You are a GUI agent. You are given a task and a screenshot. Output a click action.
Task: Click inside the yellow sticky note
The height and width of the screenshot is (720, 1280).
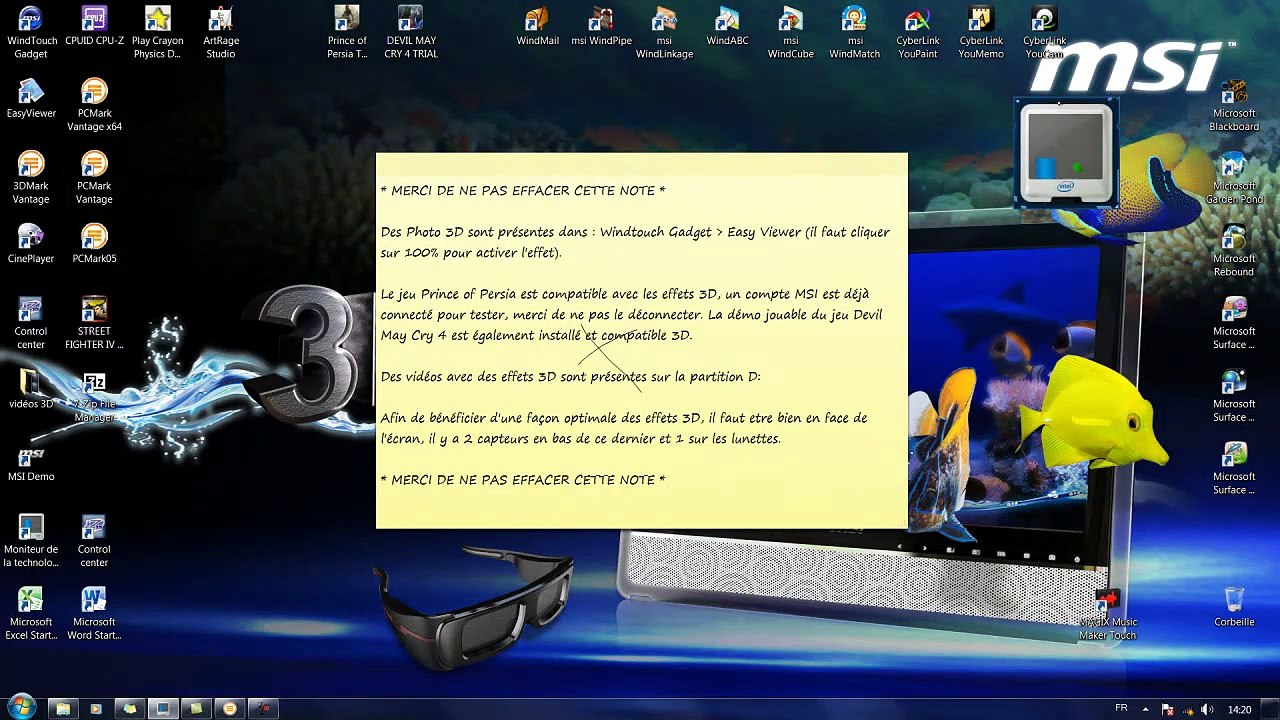[x=641, y=340]
